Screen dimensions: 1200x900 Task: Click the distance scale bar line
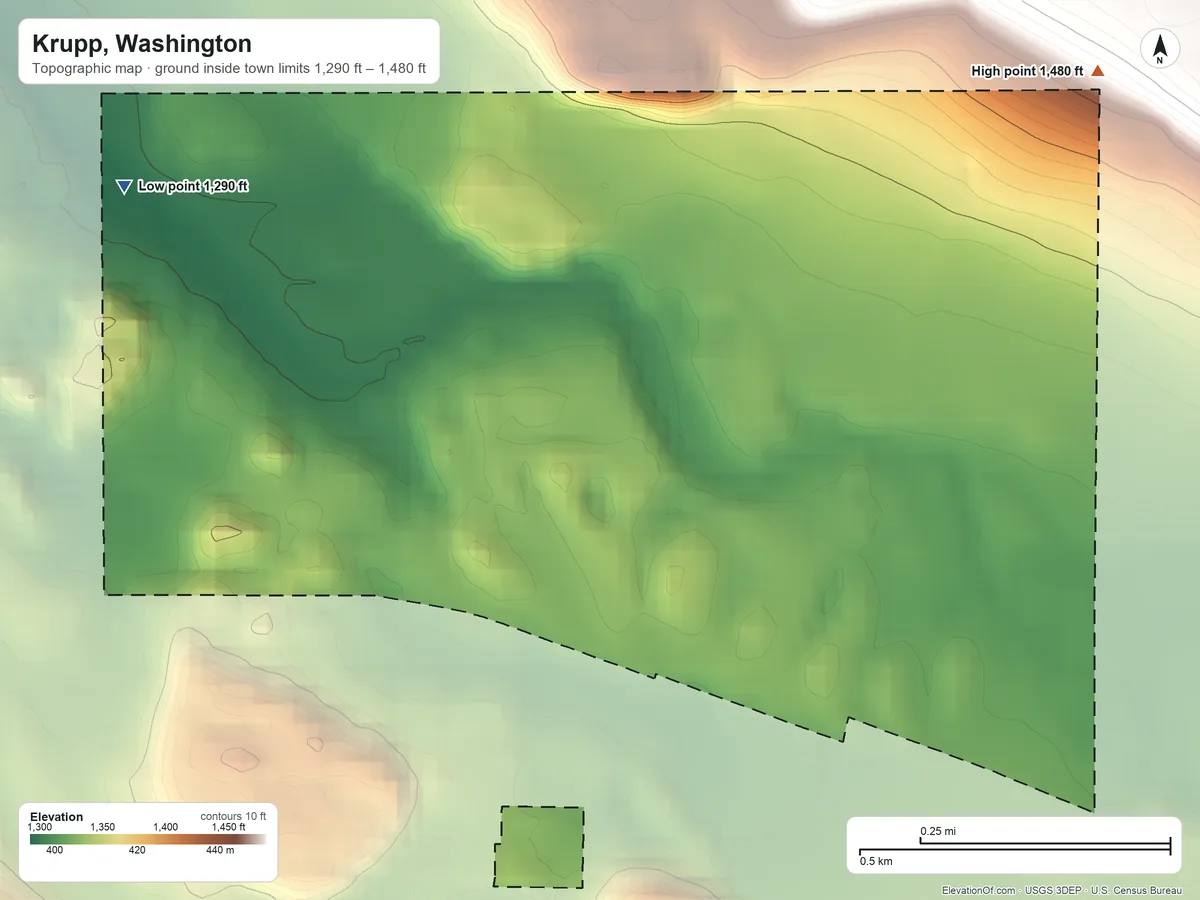tap(1015, 848)
